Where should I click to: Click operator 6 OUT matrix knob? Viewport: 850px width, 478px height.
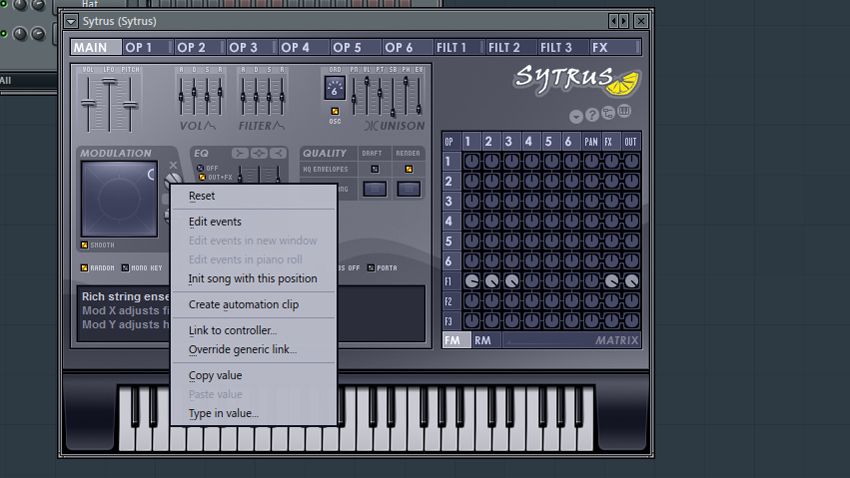click(631, 261)
